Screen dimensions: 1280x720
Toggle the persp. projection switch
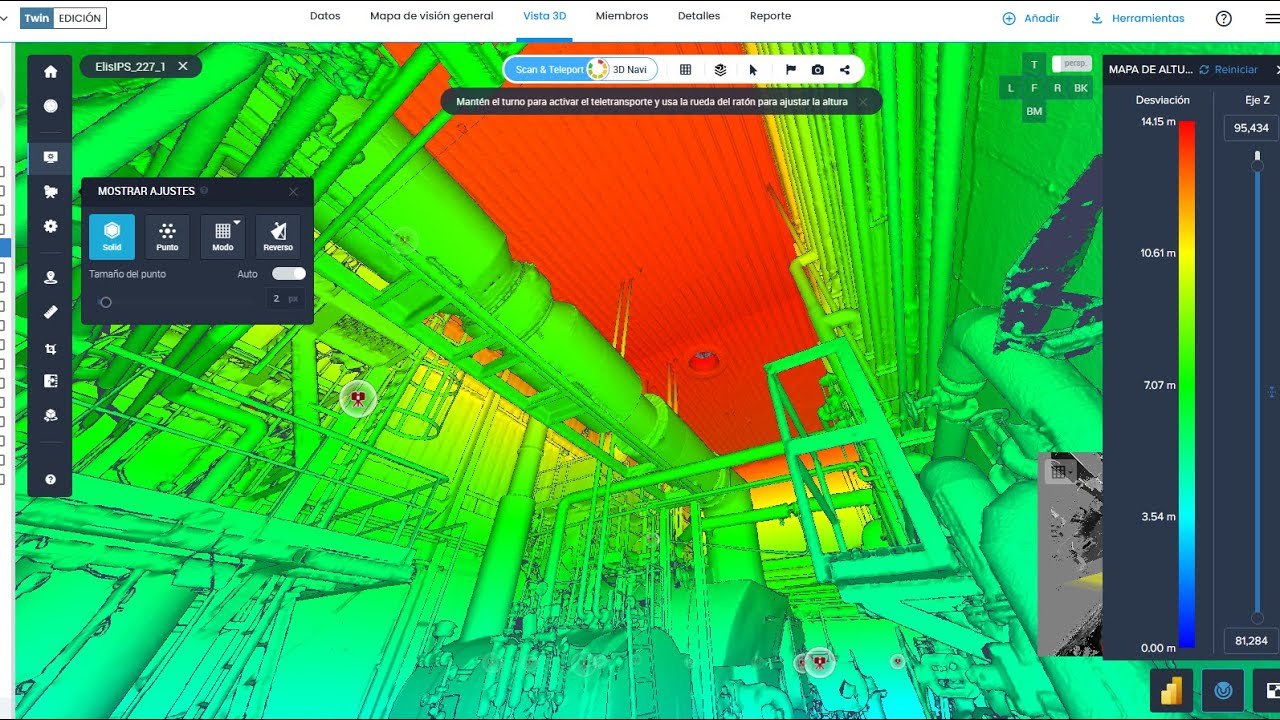(x=1071, y=64)
